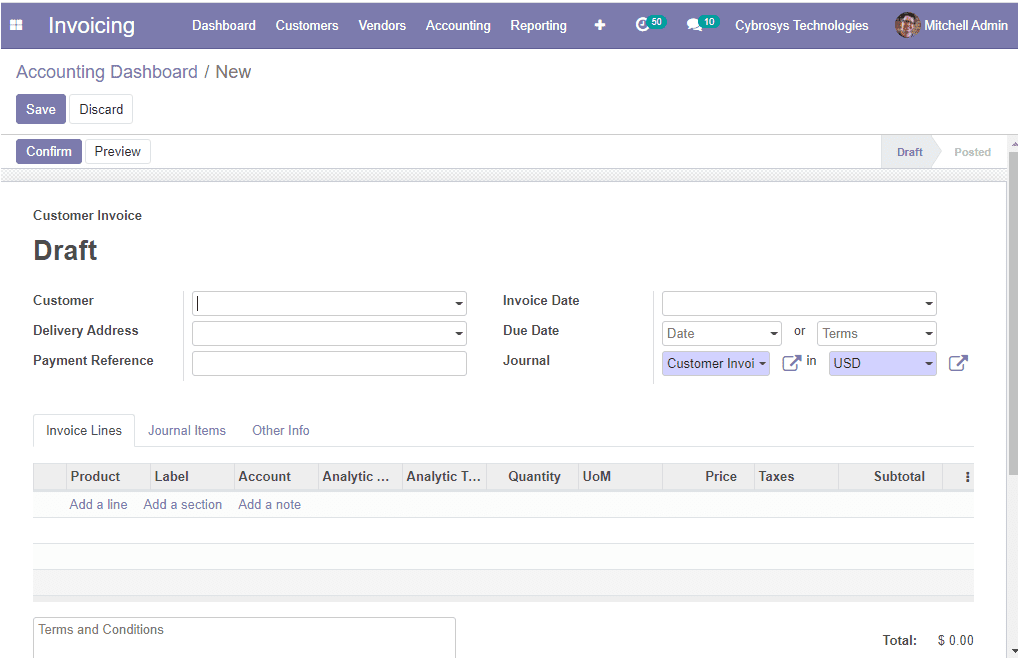The height and width of the screenshot is (659, 1019).
Task: Open the Accounting menu
Action: [x=458, y=25]
